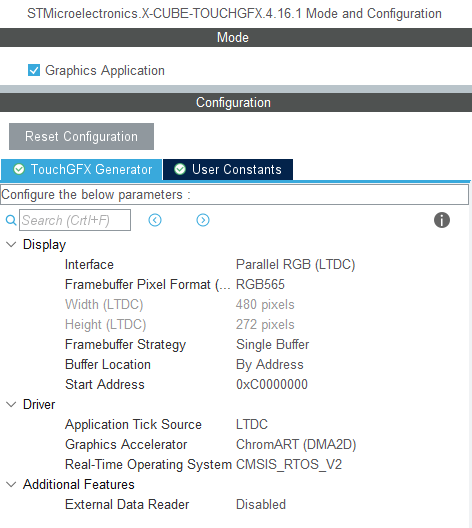This screenshot has height=528, width=472.
Task: Uncheck the Graphics Application checkbox
Action: (34, 70)
